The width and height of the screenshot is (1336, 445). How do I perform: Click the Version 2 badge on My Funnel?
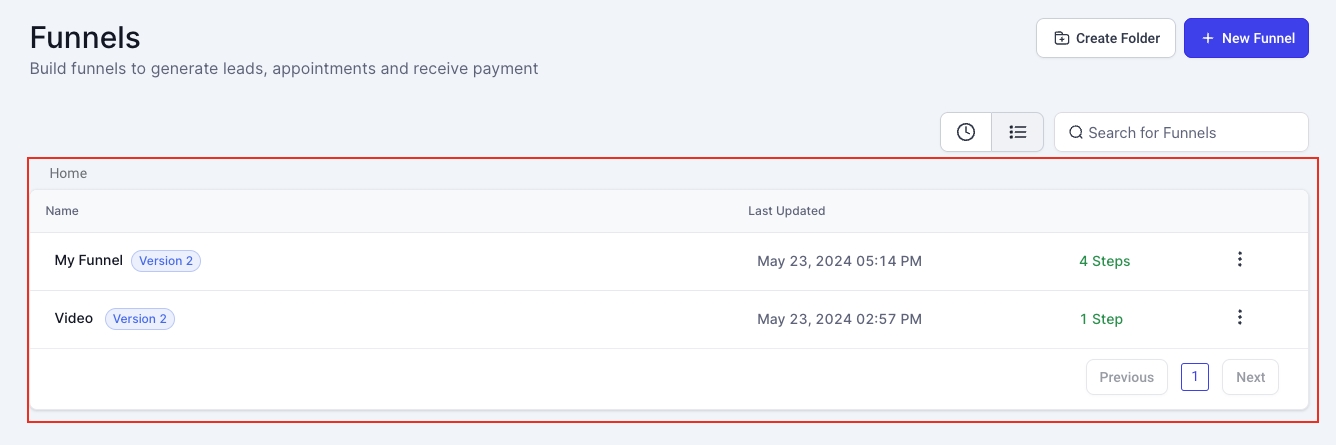pyautogui.click(x=166, y=261)
